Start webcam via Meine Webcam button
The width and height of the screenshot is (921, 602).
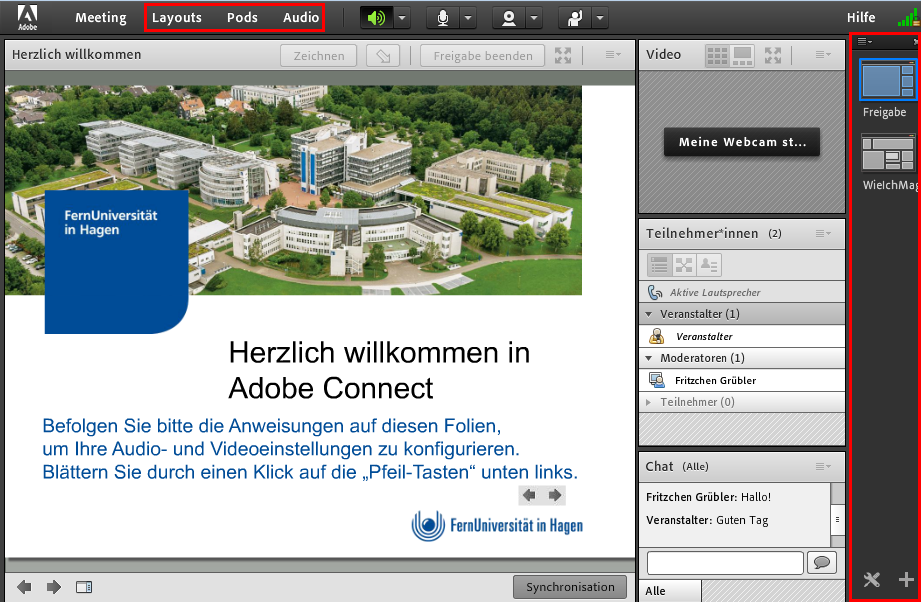click(742, 142)
